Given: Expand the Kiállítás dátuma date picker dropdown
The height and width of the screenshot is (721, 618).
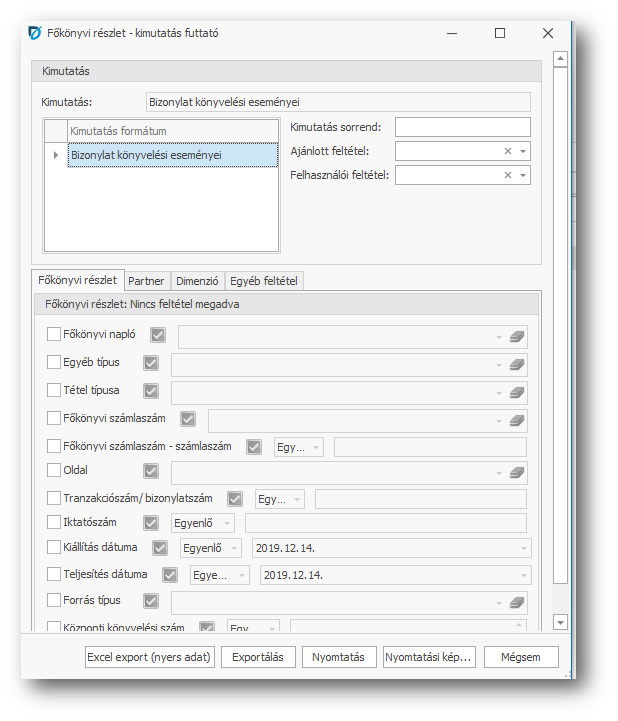Looking at the screenshot, I should tap(523, 548).
